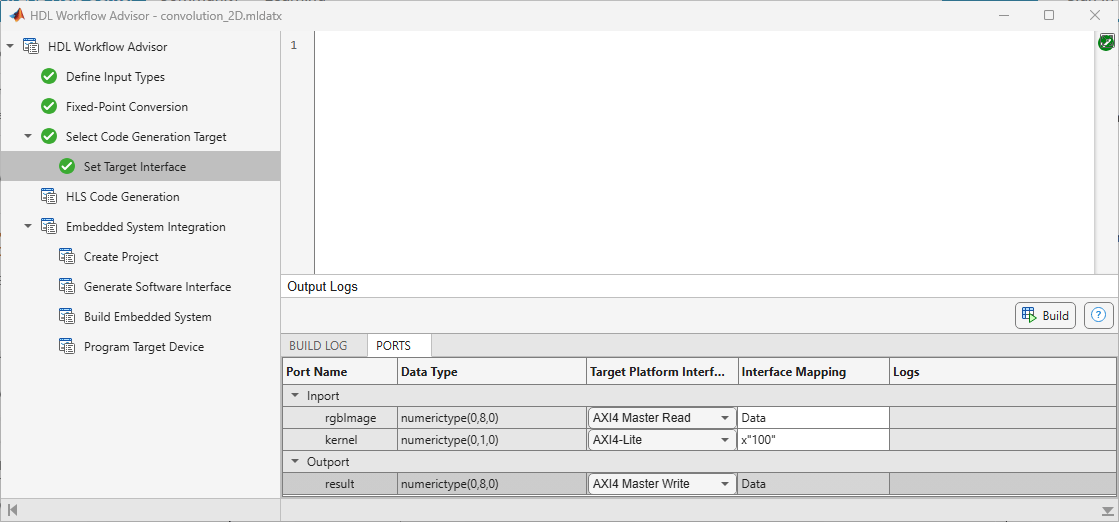This screenshot has height=522, width=1119.
Task: Open the AXI4 Master Write dropdown for result
Action: coord(725,484)
